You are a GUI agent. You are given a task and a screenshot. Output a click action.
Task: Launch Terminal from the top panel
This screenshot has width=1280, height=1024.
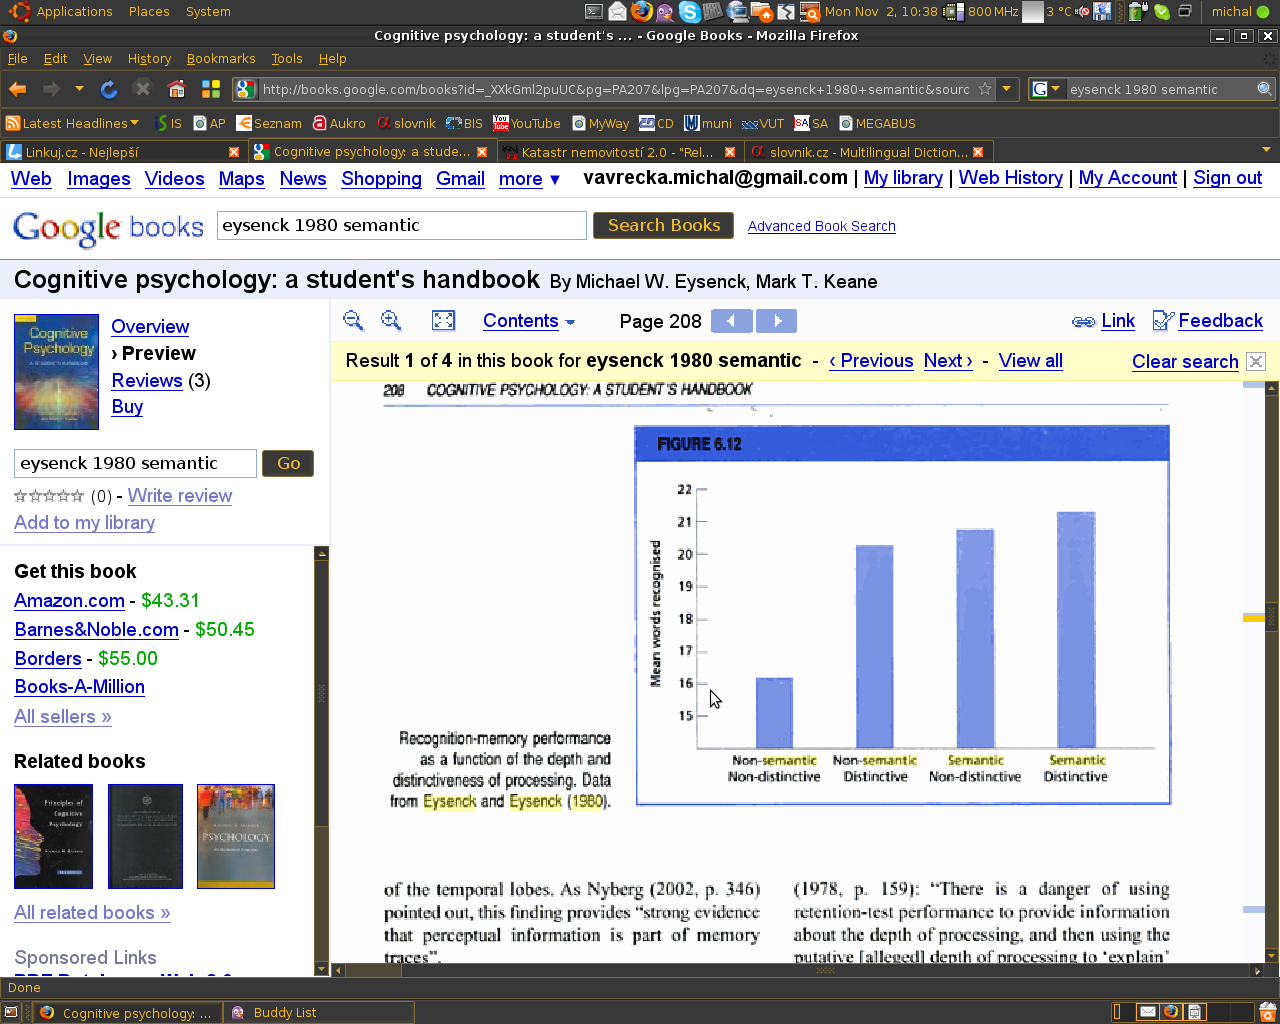point(593,12)
